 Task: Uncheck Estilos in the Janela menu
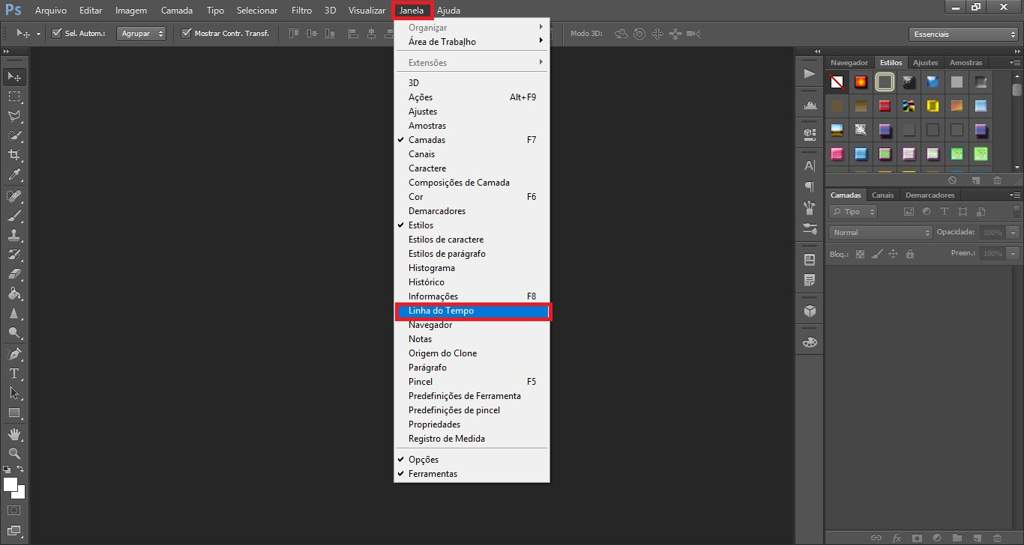click(x=472, y=225)
